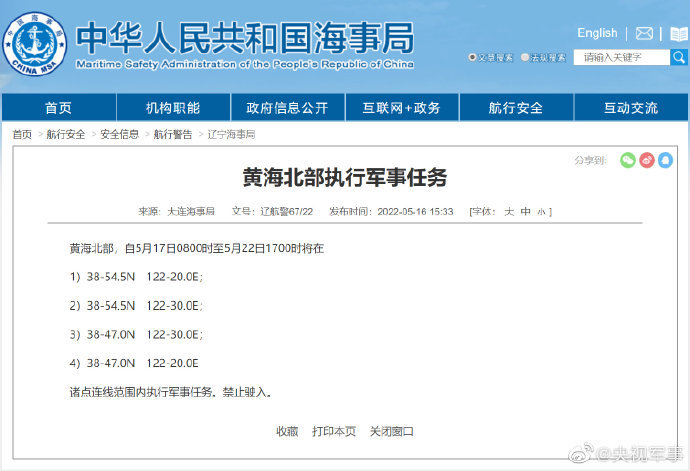Click the China MSA logo emblem

(36, 45)
